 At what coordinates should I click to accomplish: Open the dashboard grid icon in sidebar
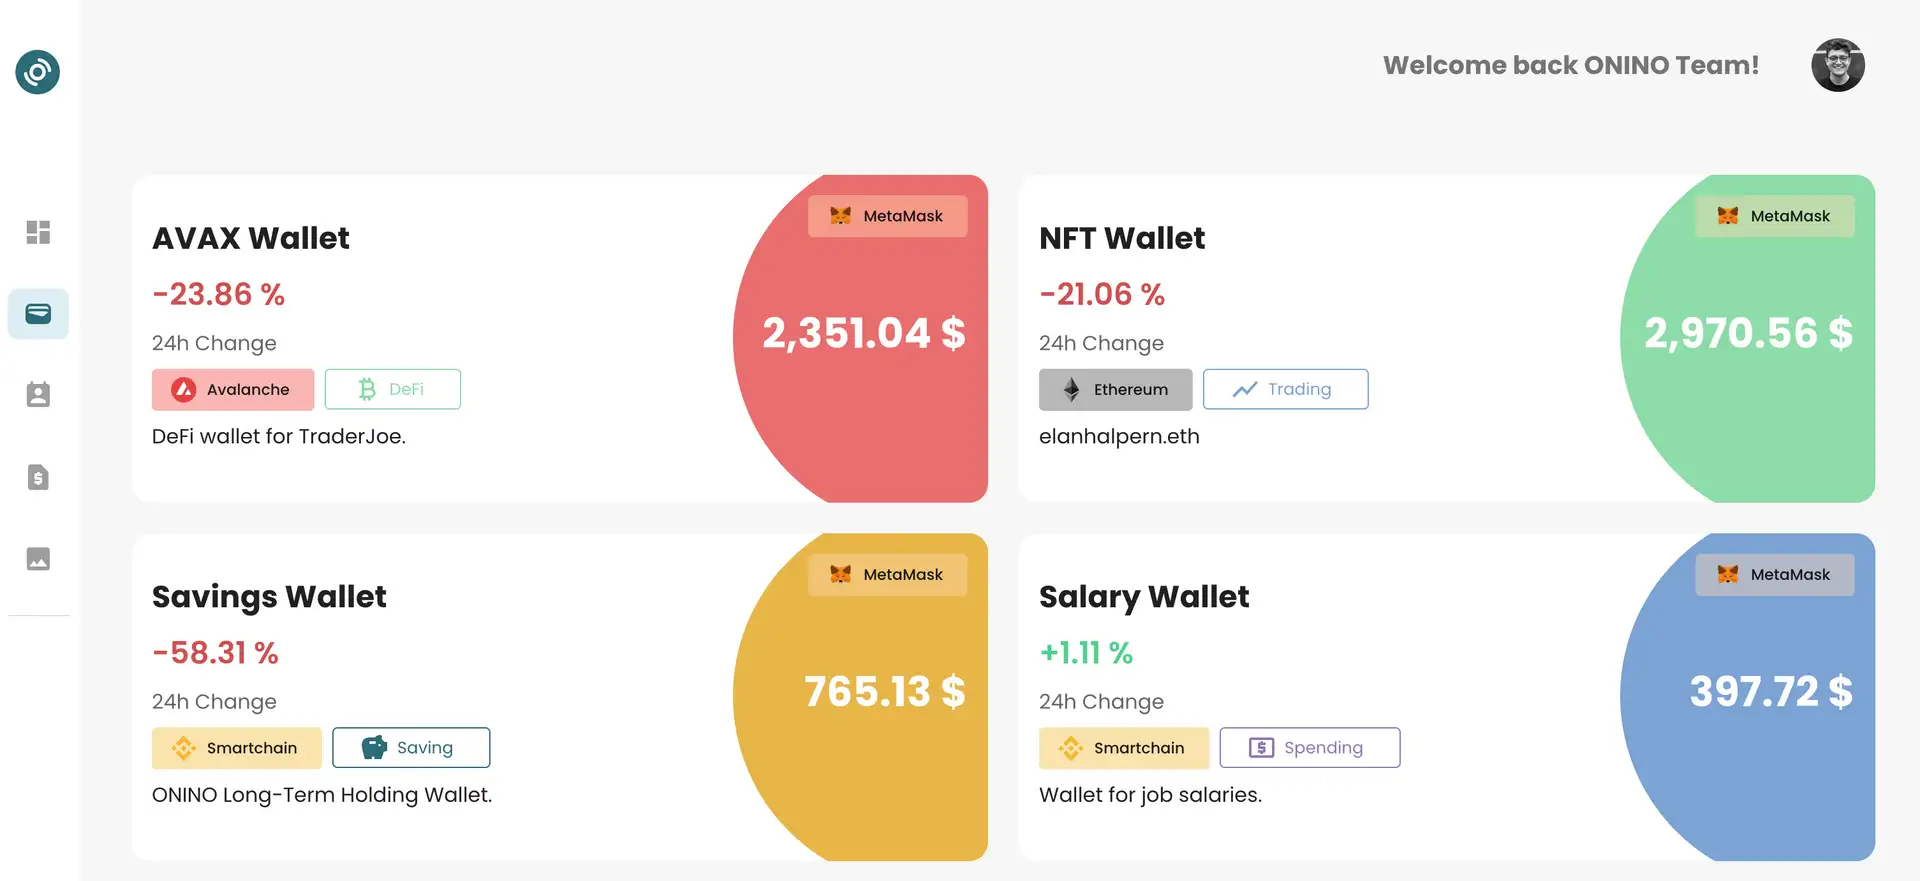pyautogui.click(x=38, y=232)
